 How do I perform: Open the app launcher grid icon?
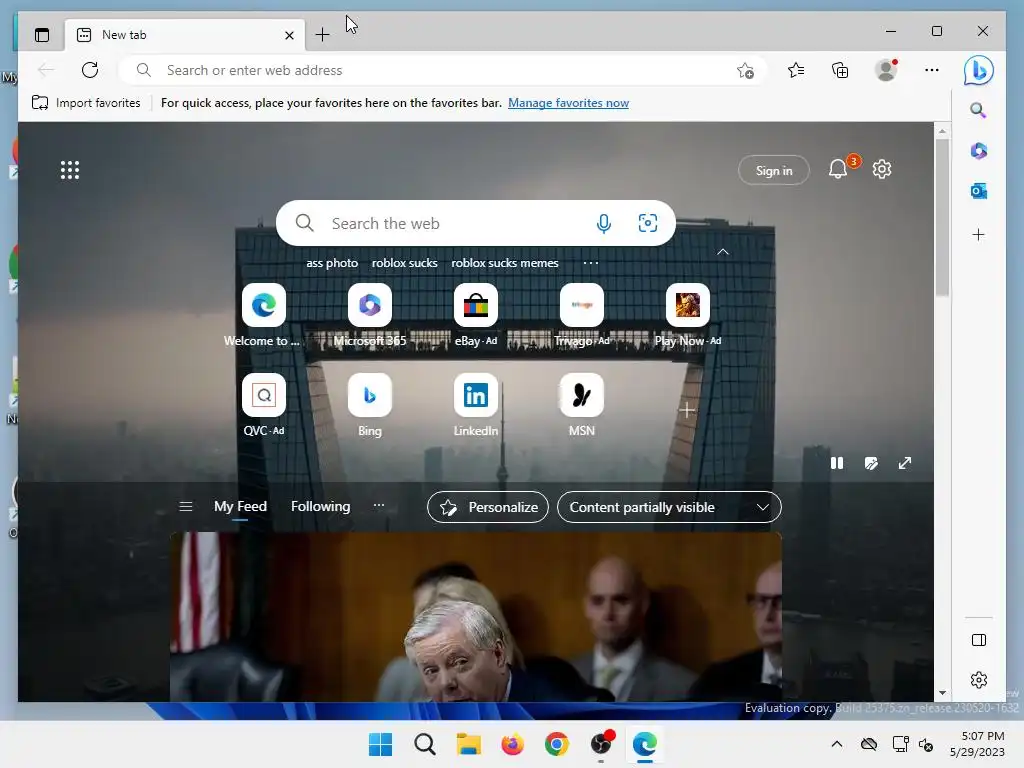pyautogui.click(x=70, y=170)
